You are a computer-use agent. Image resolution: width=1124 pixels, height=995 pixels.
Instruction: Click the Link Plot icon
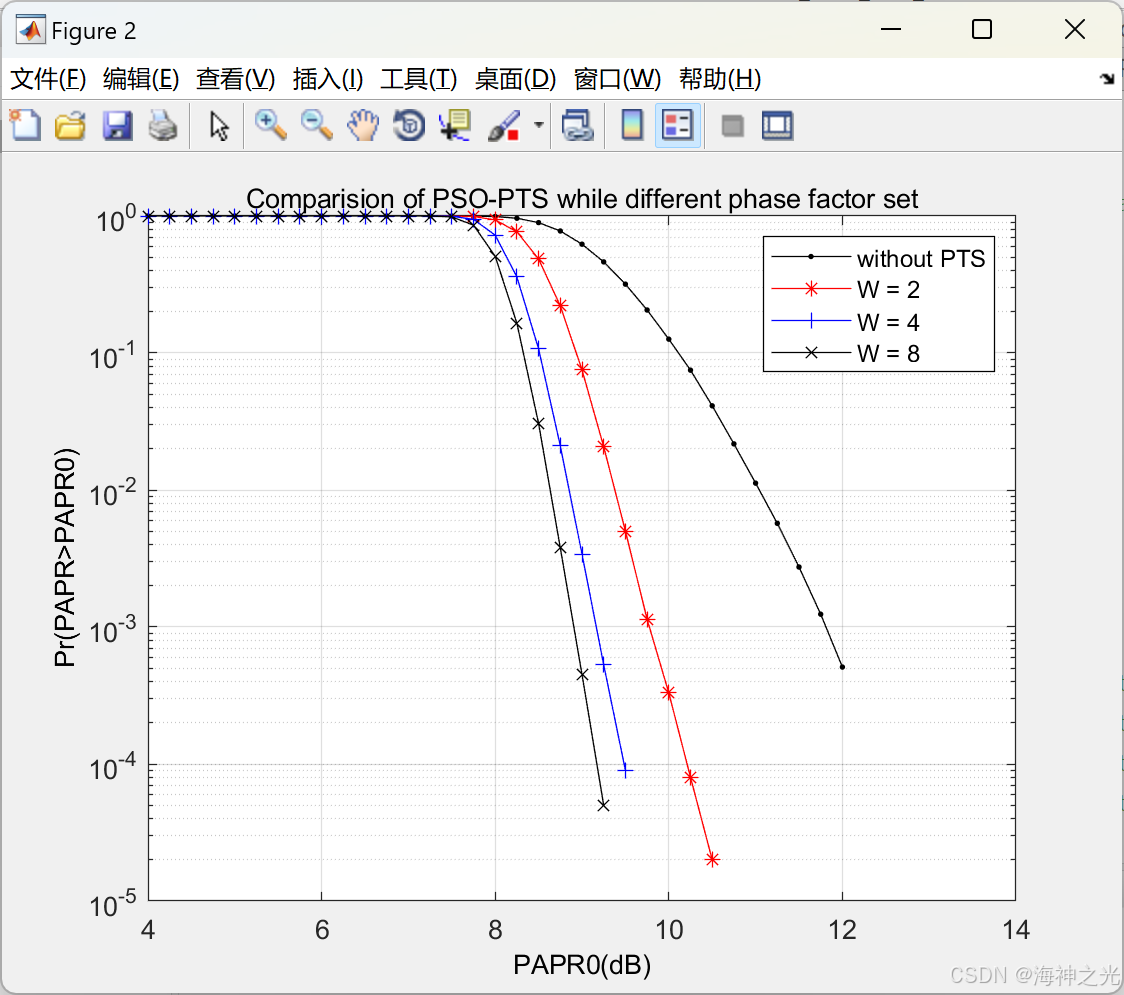(578, 125)
